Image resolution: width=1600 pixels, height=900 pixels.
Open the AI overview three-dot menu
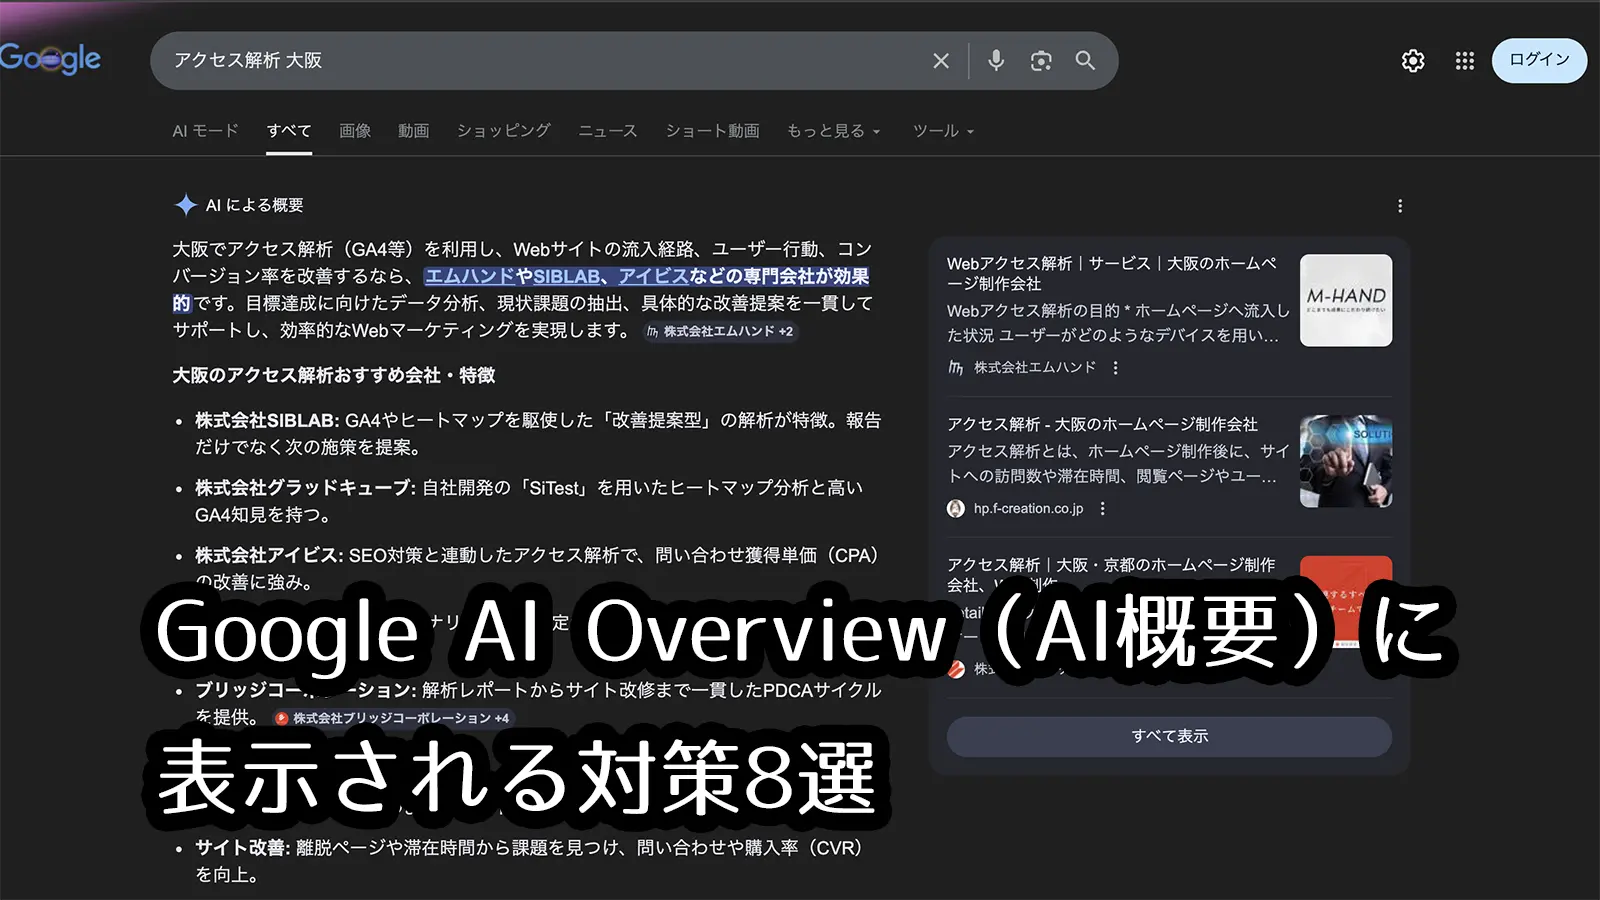1400,206
